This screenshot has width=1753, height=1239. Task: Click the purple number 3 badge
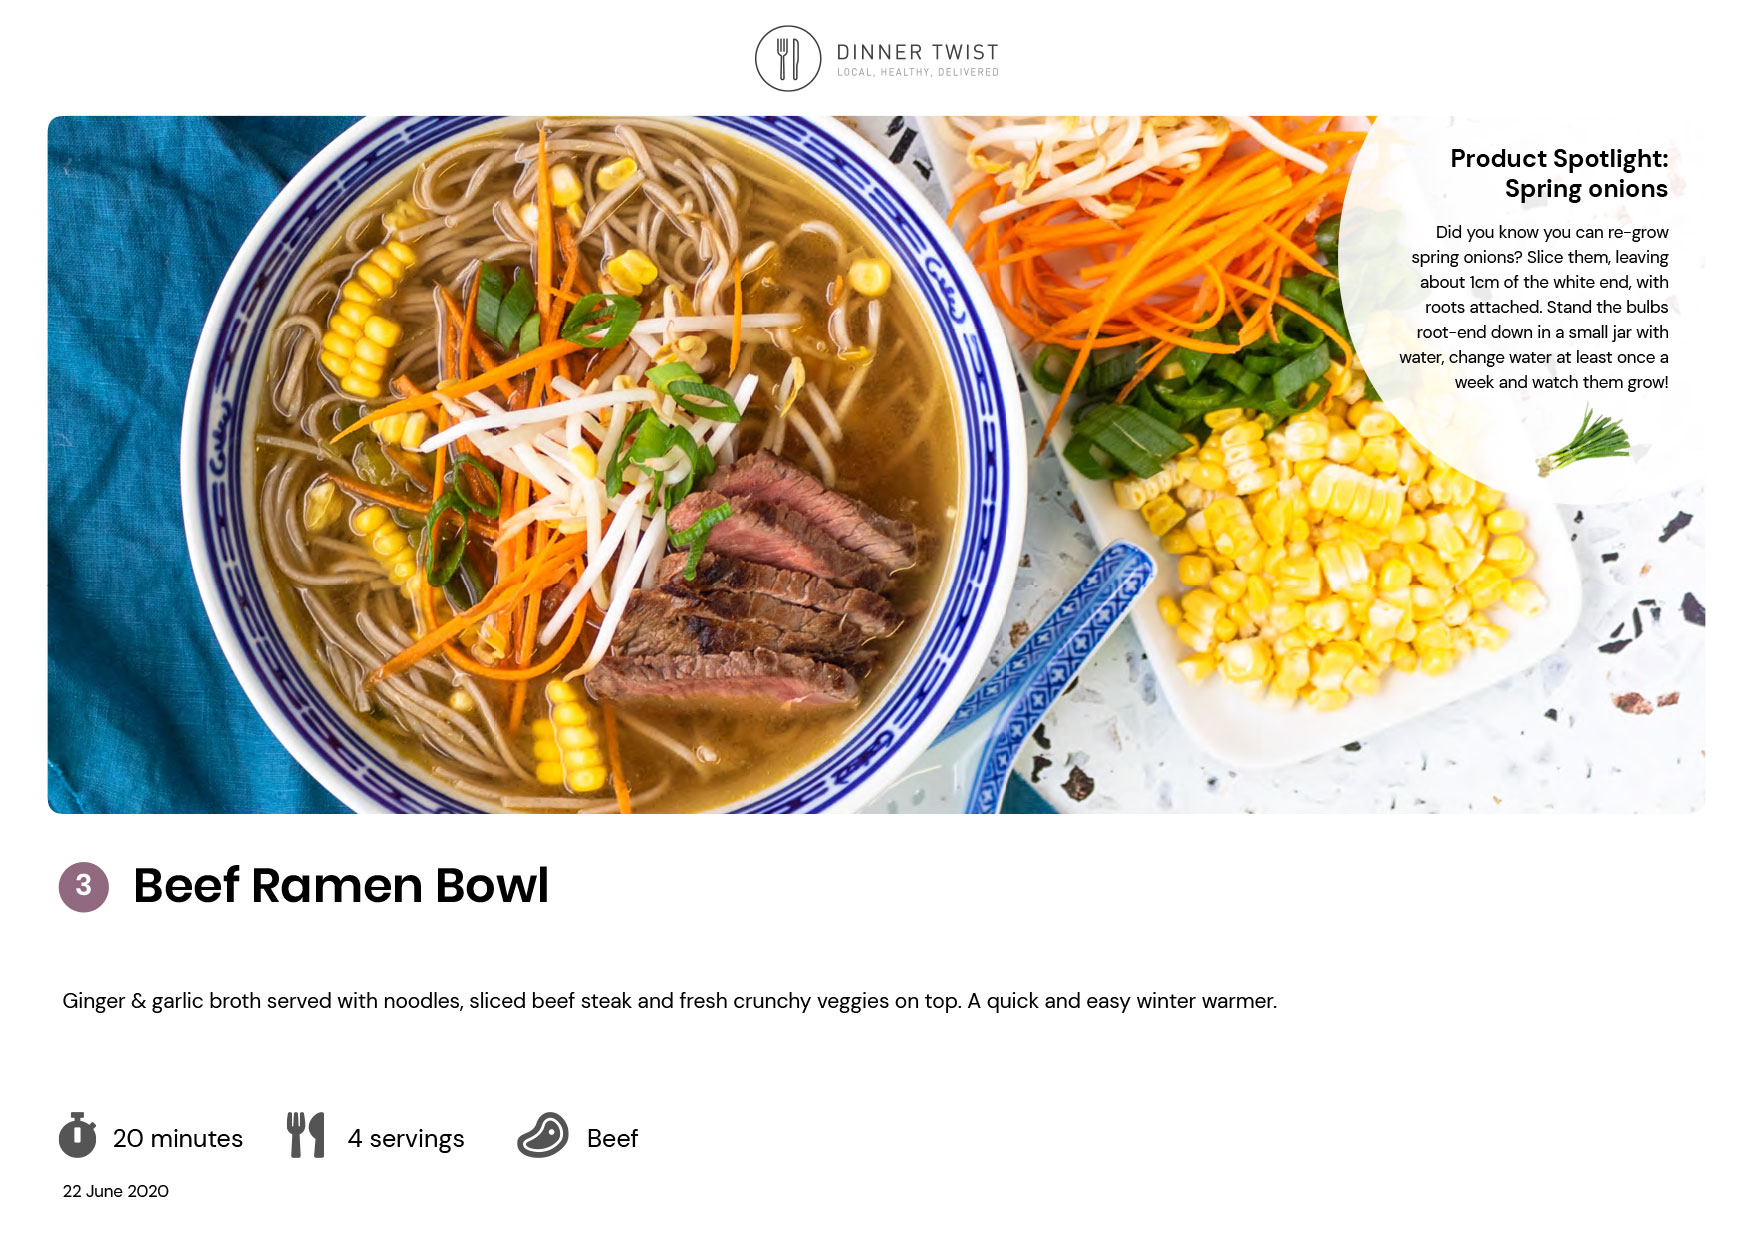tap(84, 886)
